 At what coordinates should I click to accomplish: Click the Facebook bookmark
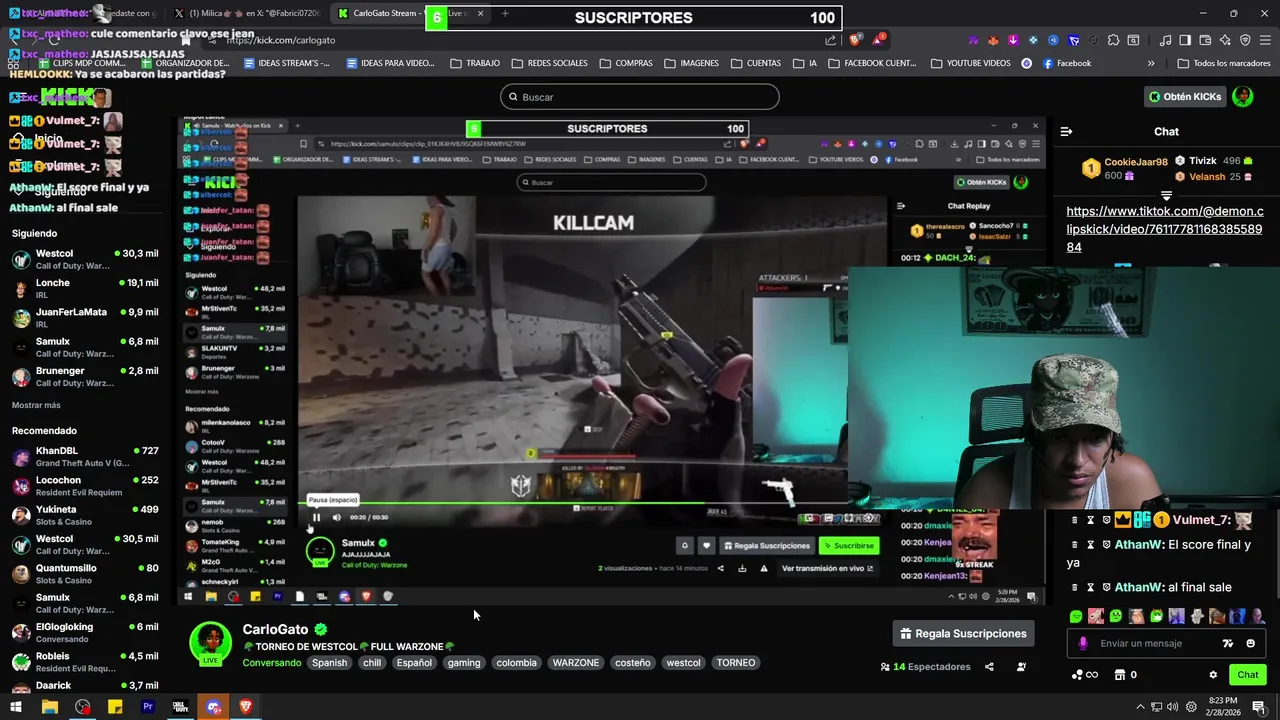click(1067, 63)
